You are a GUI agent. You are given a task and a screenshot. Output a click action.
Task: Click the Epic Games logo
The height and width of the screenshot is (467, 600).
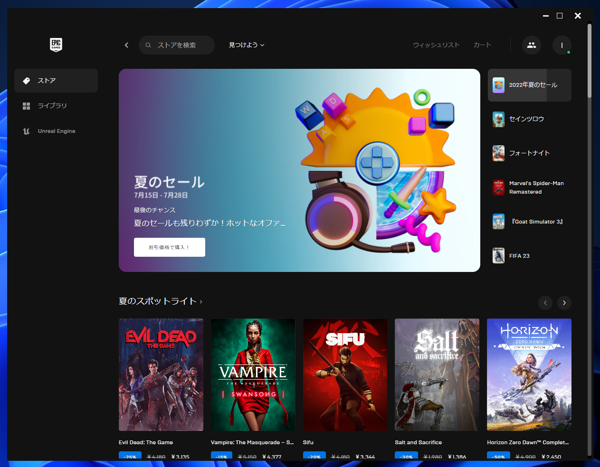click(x=56, y=45)
